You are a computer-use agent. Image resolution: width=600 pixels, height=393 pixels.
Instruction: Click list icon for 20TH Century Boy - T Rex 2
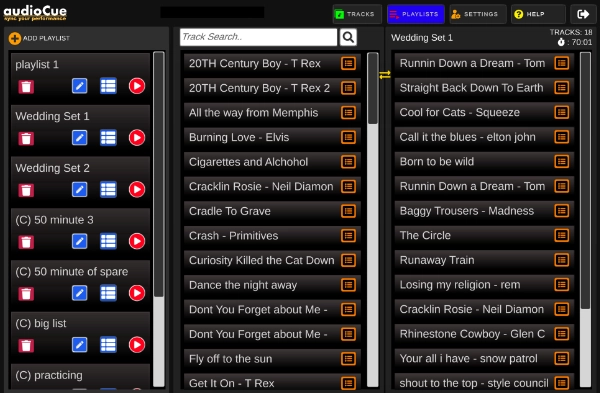tap(348, 88)
